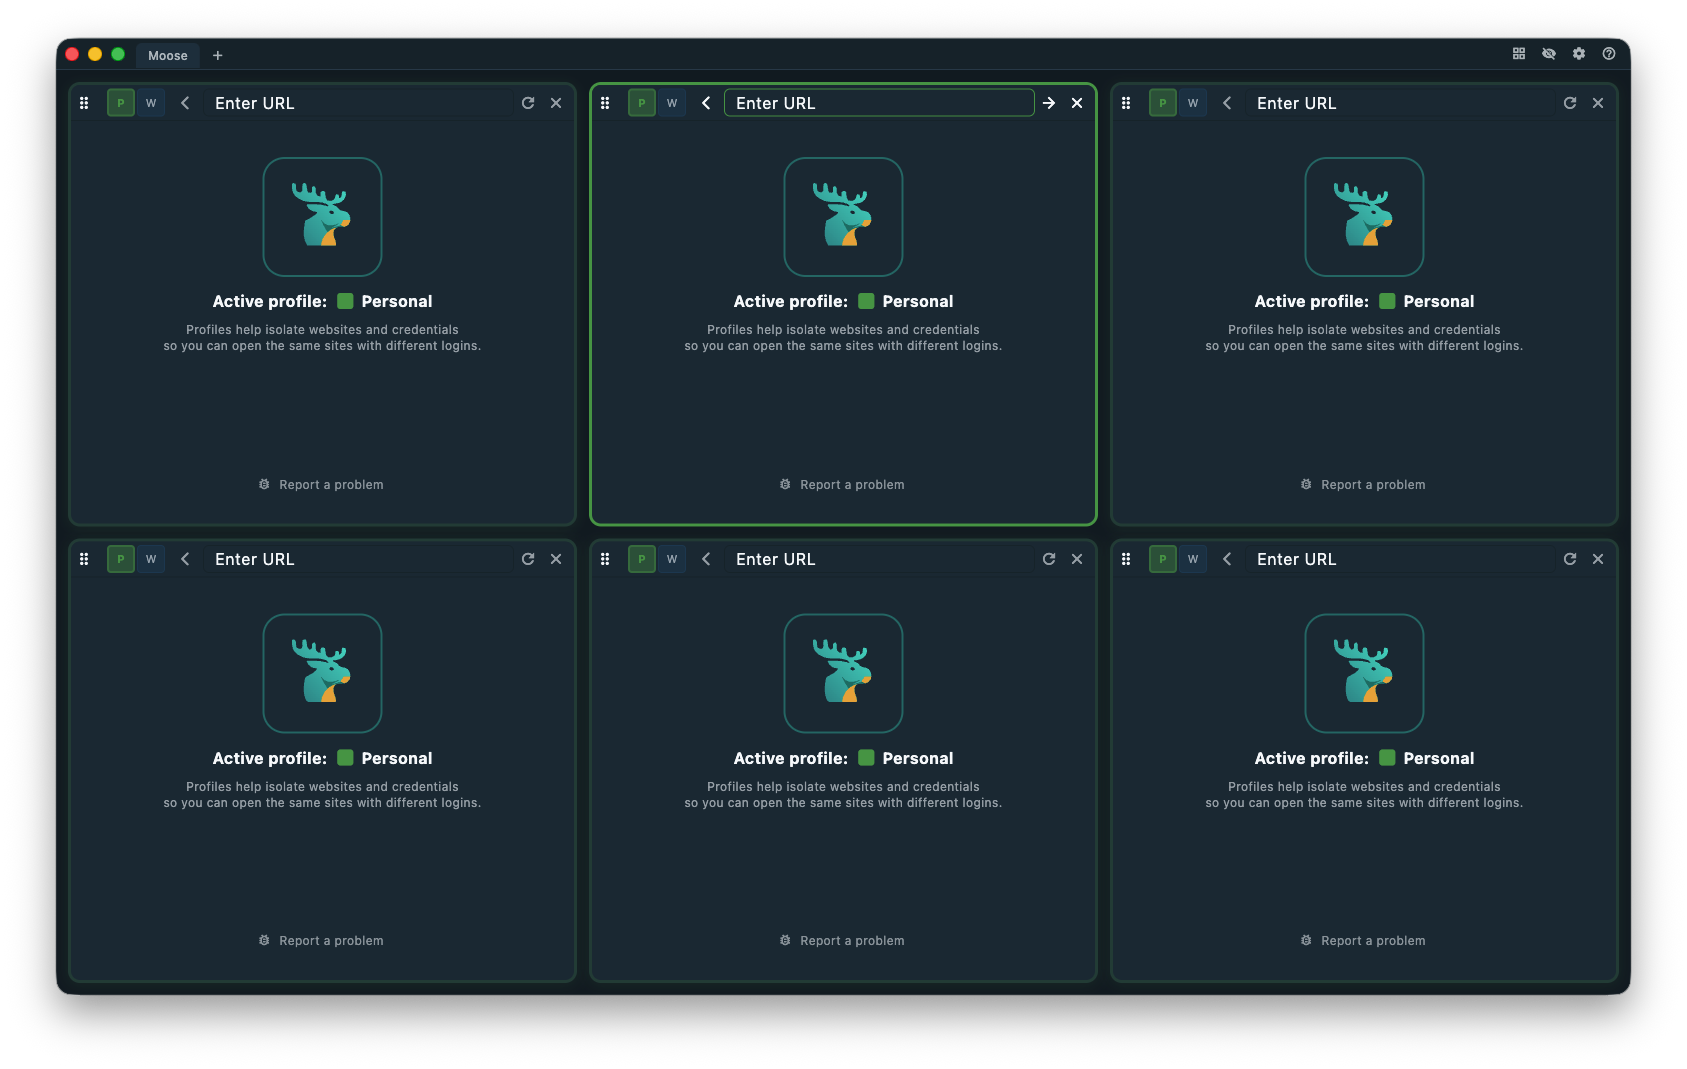The width and height of the screenshot is (1687, 1069).
Task: Click Report a problem in the bottom-left pane
Action: pos(321,940)
